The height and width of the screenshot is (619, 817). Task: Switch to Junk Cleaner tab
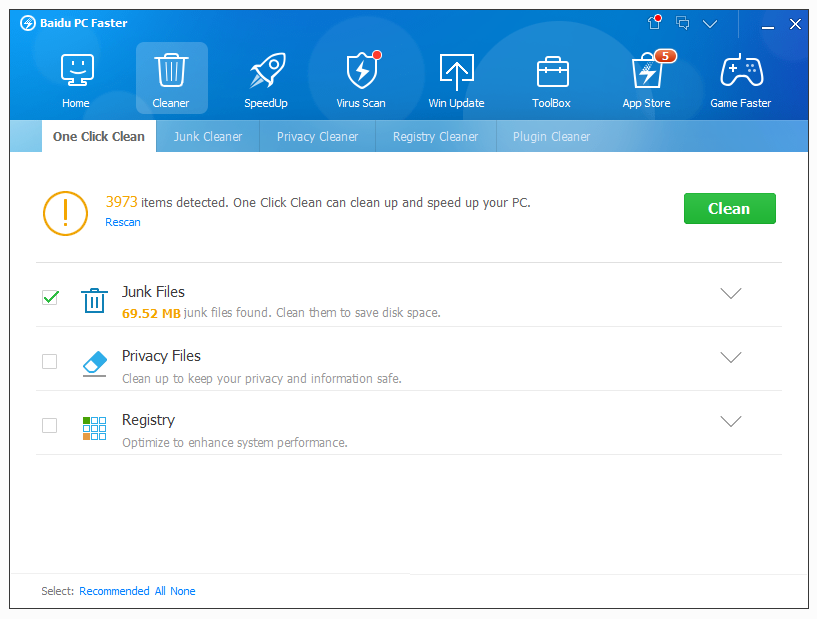coord(208,137)
